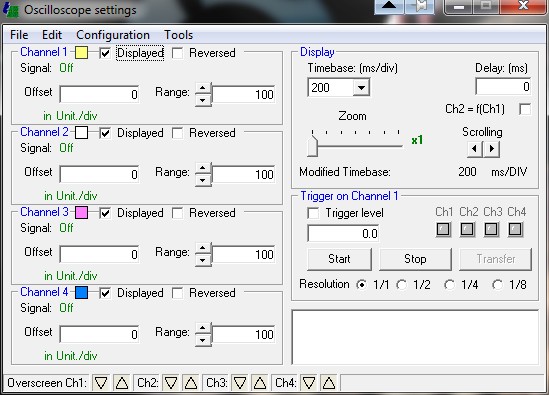Click the Start button
The height and width of the screenshot is (395, 549).
click(339, 259)
